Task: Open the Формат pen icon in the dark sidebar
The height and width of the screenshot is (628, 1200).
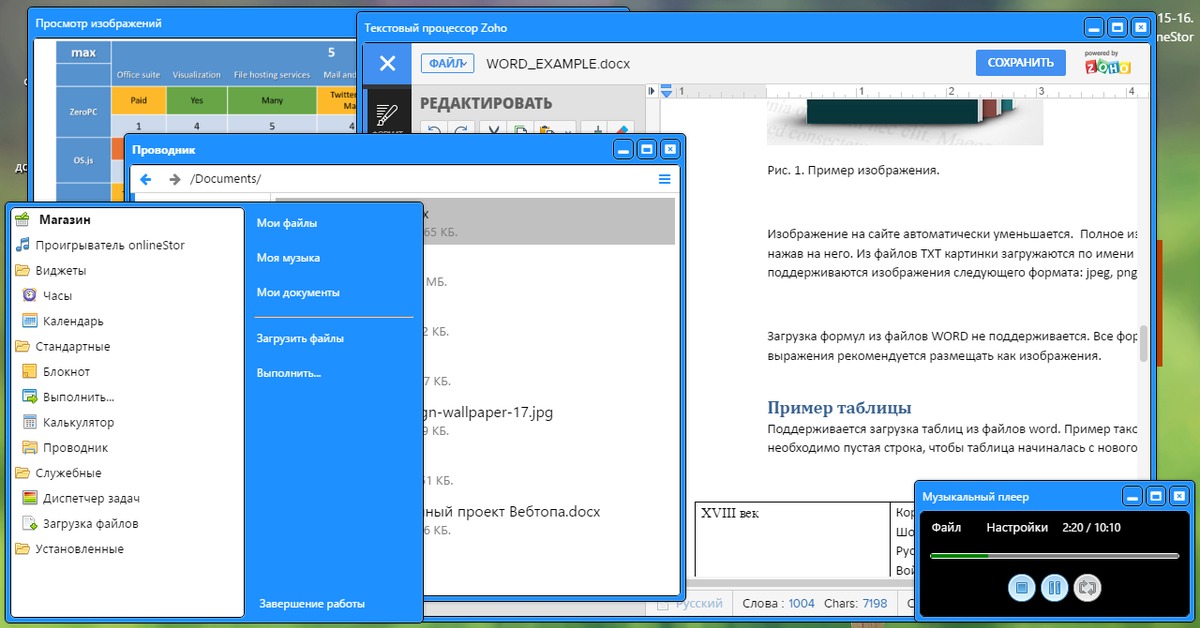Action: (387, 115)
